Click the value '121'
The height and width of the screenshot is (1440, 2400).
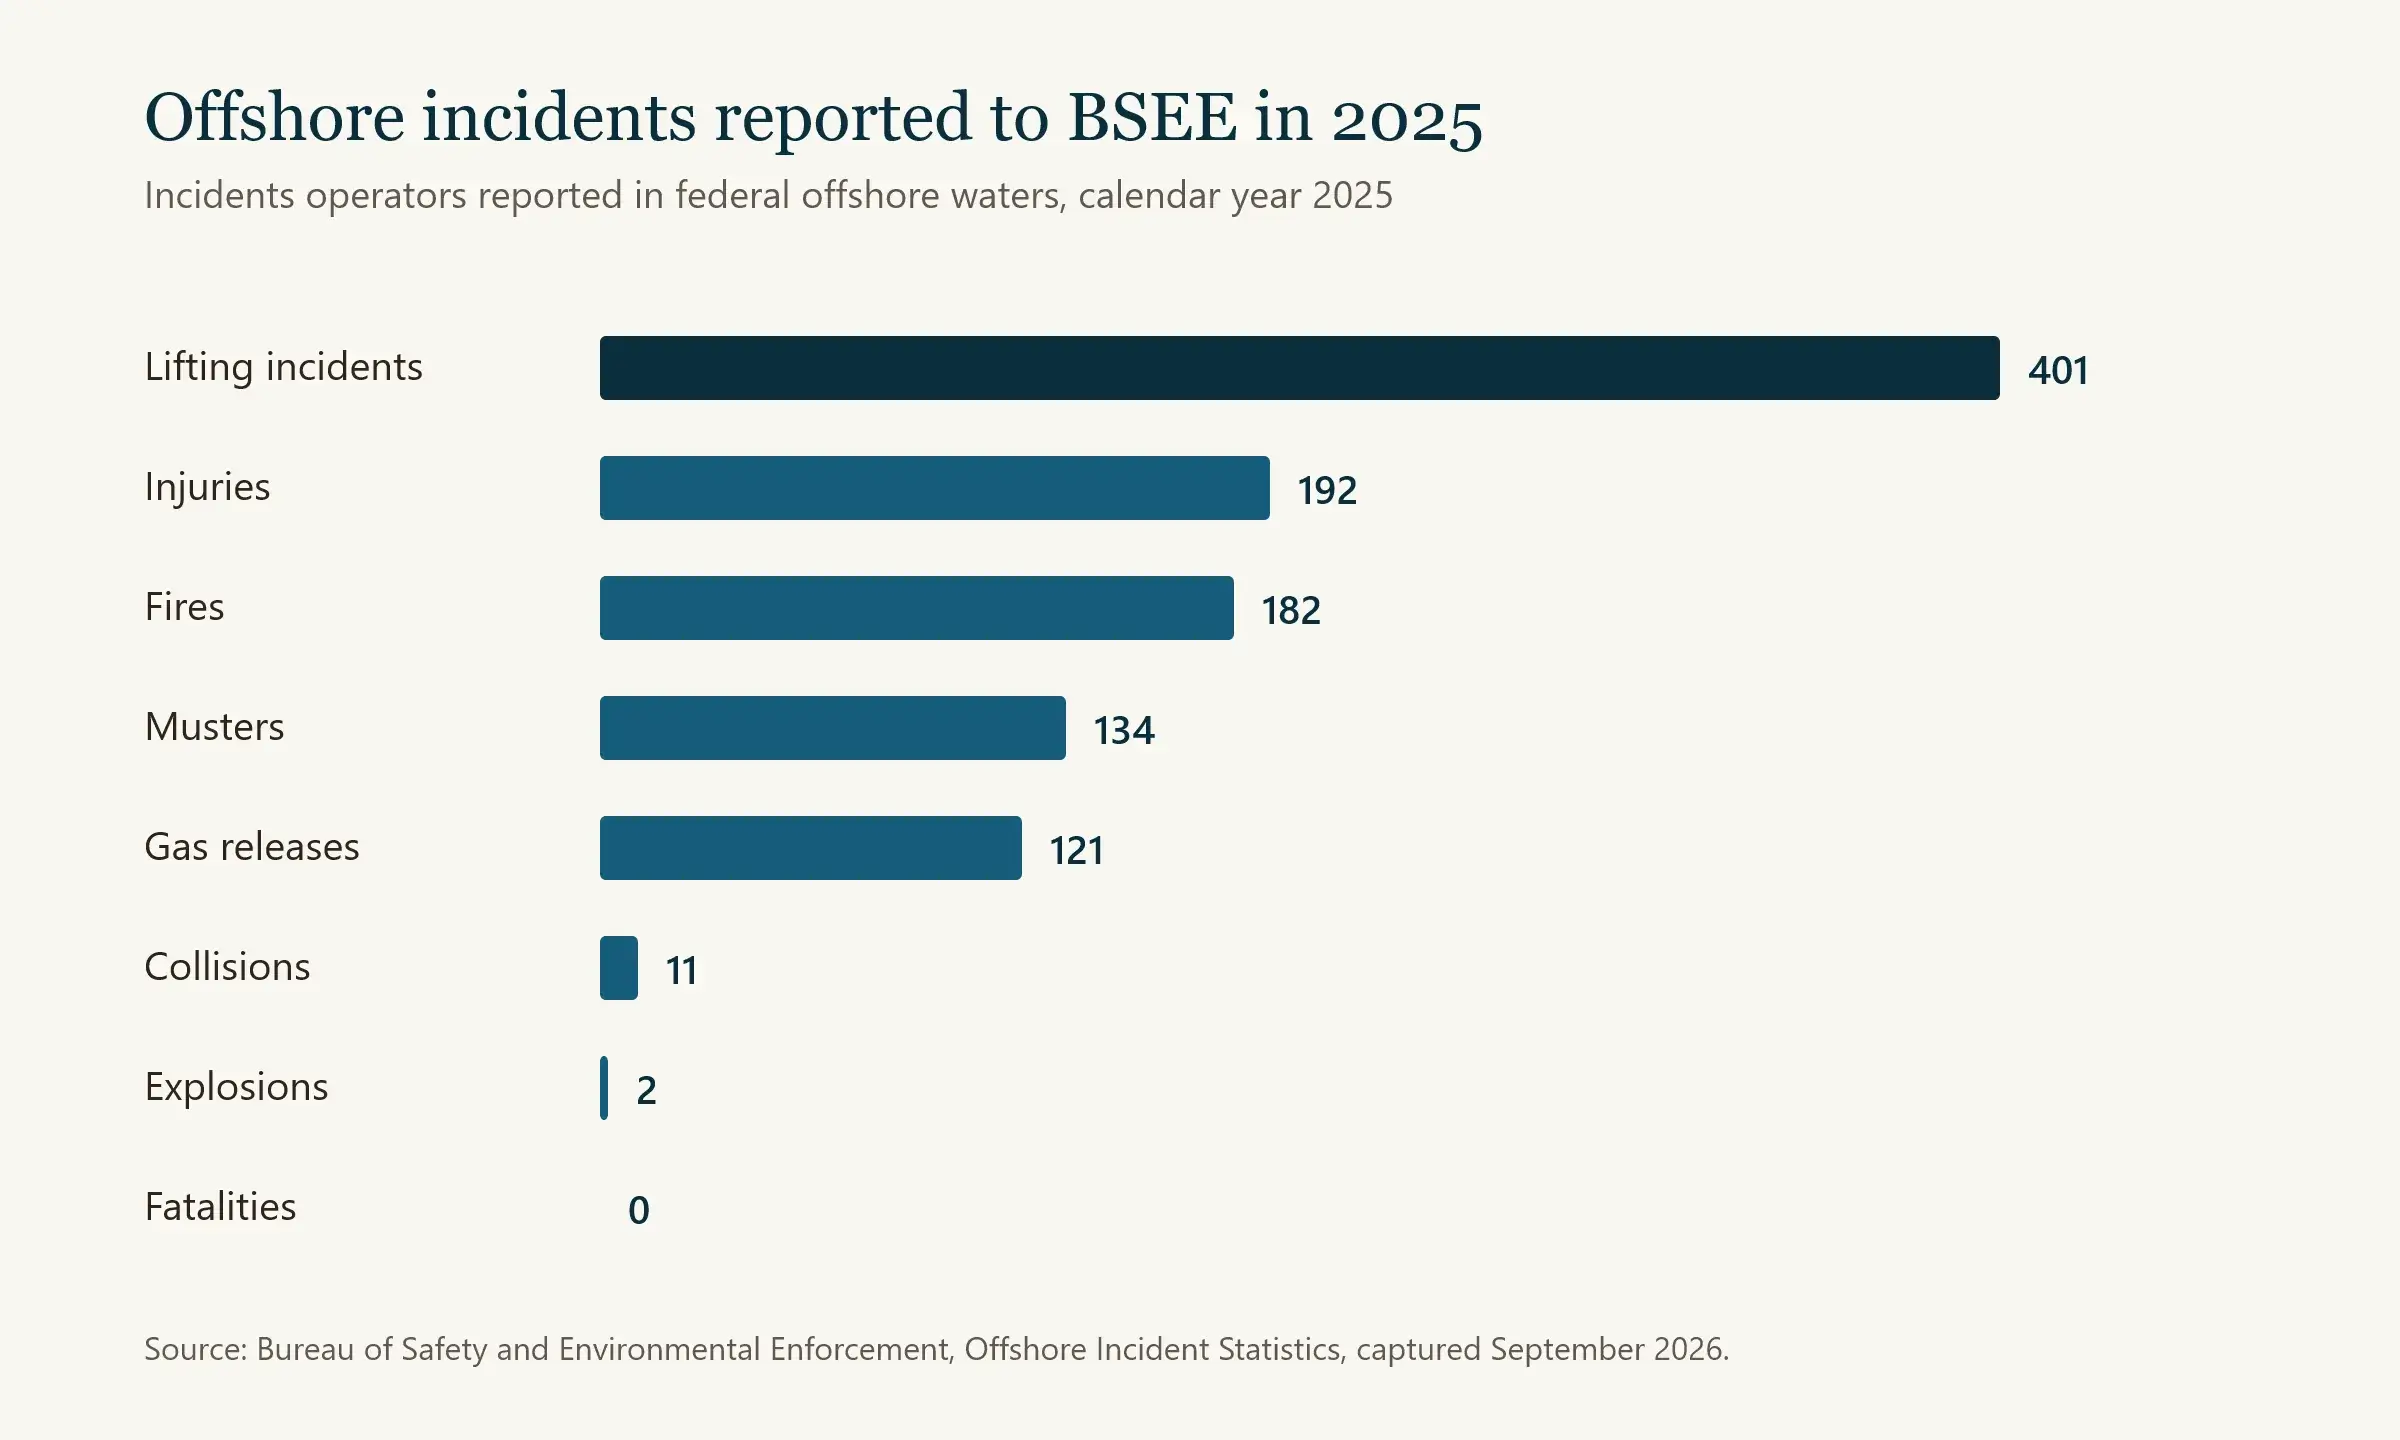1077,851
